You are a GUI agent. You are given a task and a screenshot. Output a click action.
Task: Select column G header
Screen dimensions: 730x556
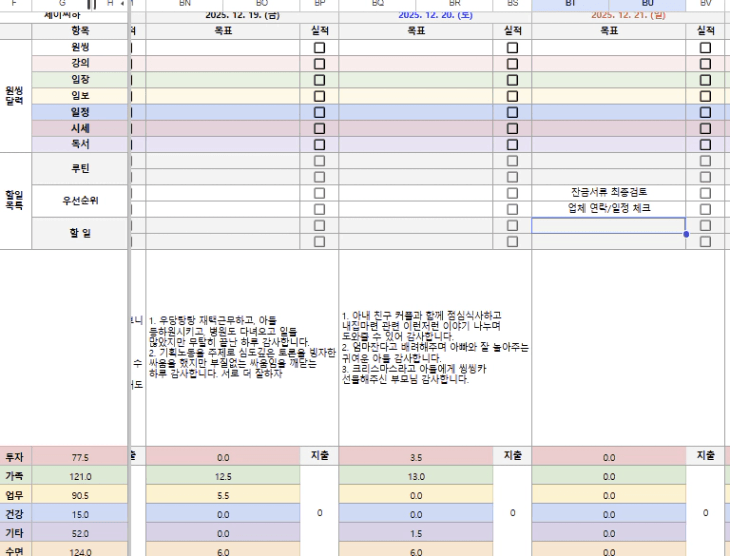pyautogui.click(x=62, y=4)
